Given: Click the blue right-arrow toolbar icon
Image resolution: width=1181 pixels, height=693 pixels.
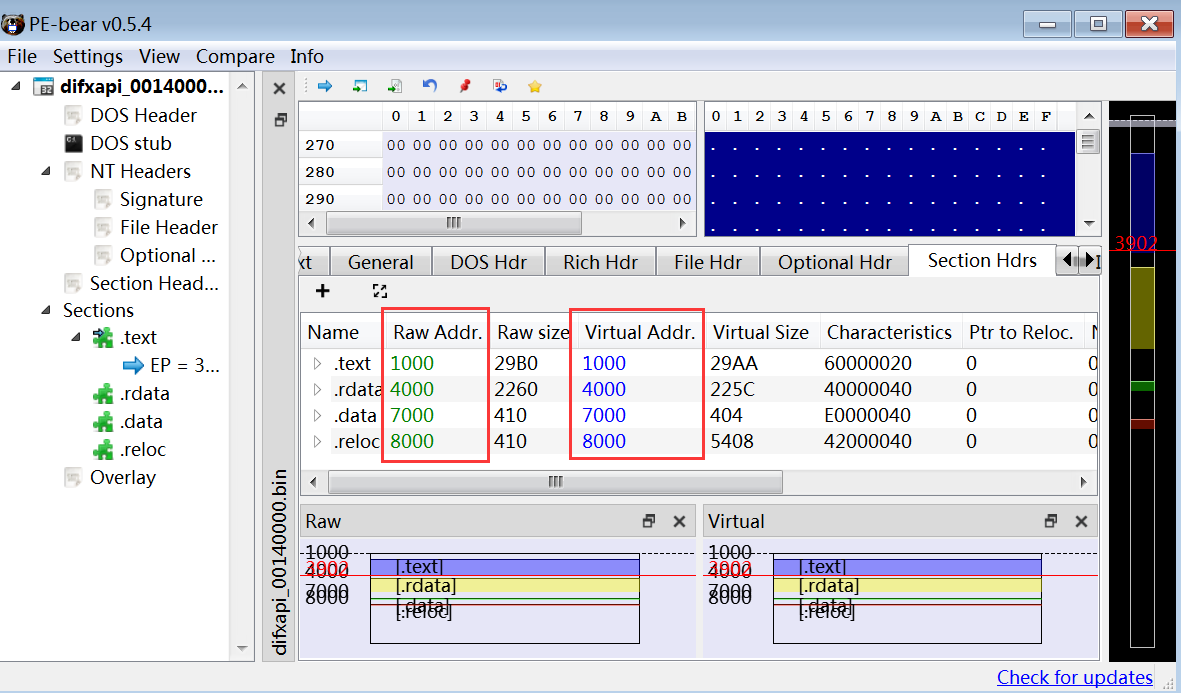Looking at the screenshot, I should click(324, 87).
